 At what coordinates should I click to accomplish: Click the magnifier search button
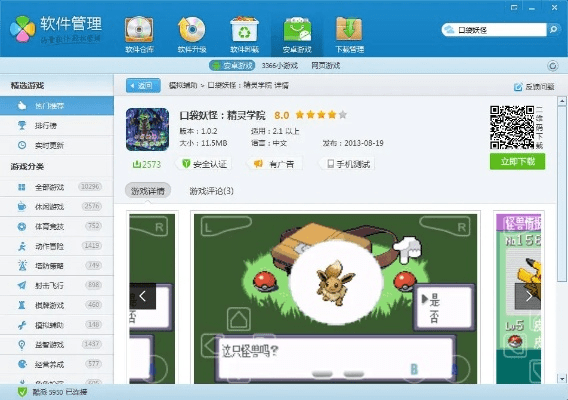553,30
